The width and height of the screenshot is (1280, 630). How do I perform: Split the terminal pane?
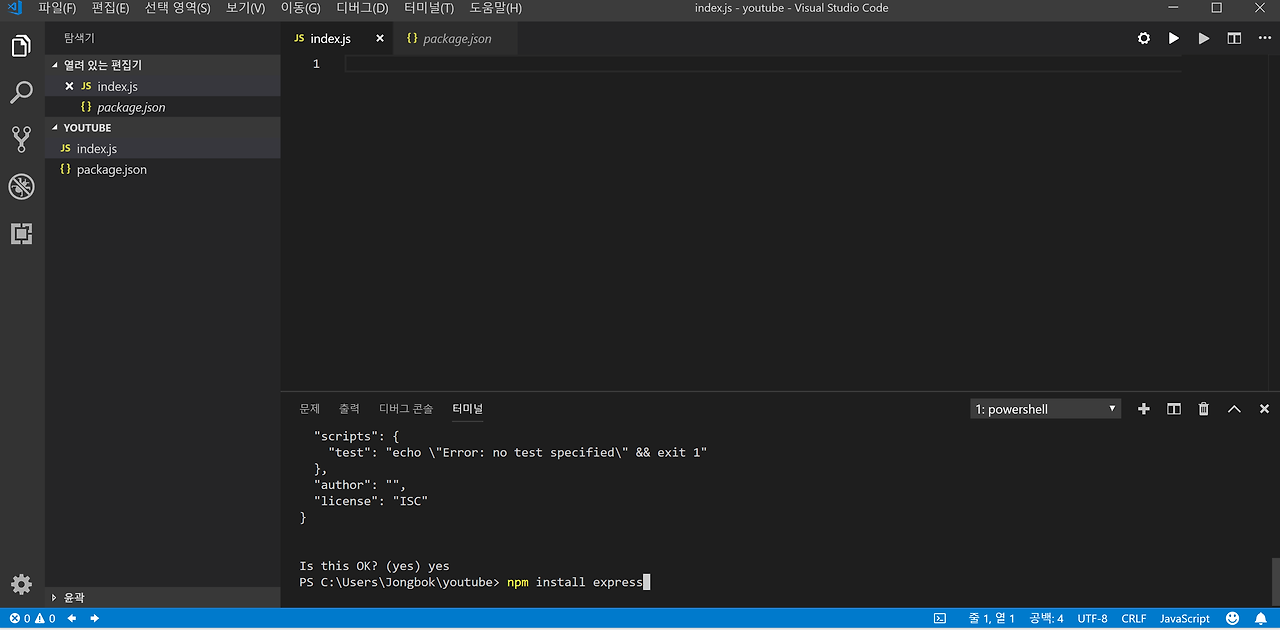(x=1174, y=409)
